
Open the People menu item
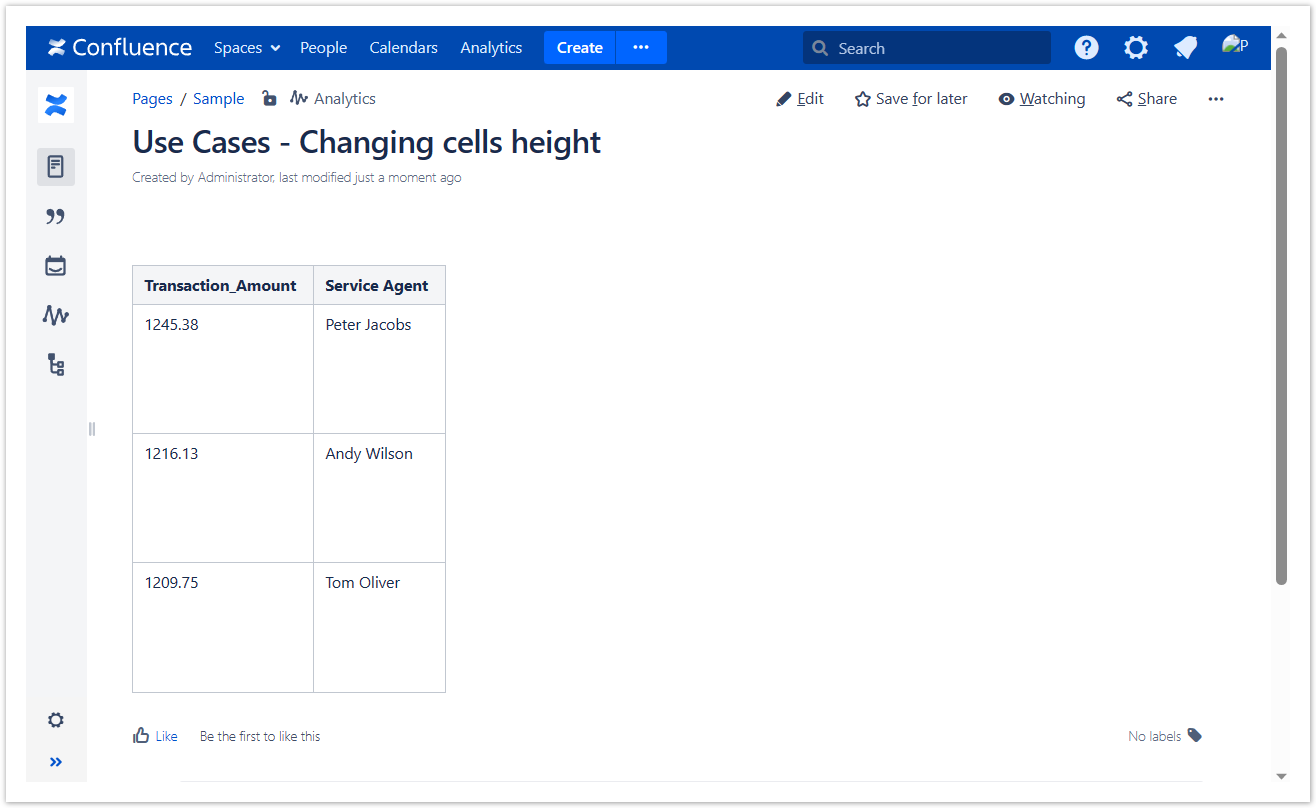pos(323,48)
